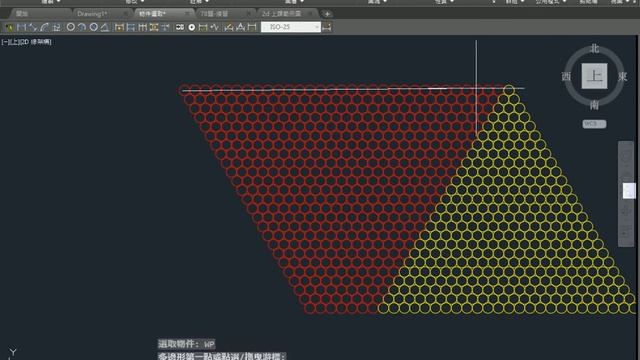Select the Dimension Edit tool
Image resolution: width=640 pixels, height=360 pixels.
click(x=229, y=27)
